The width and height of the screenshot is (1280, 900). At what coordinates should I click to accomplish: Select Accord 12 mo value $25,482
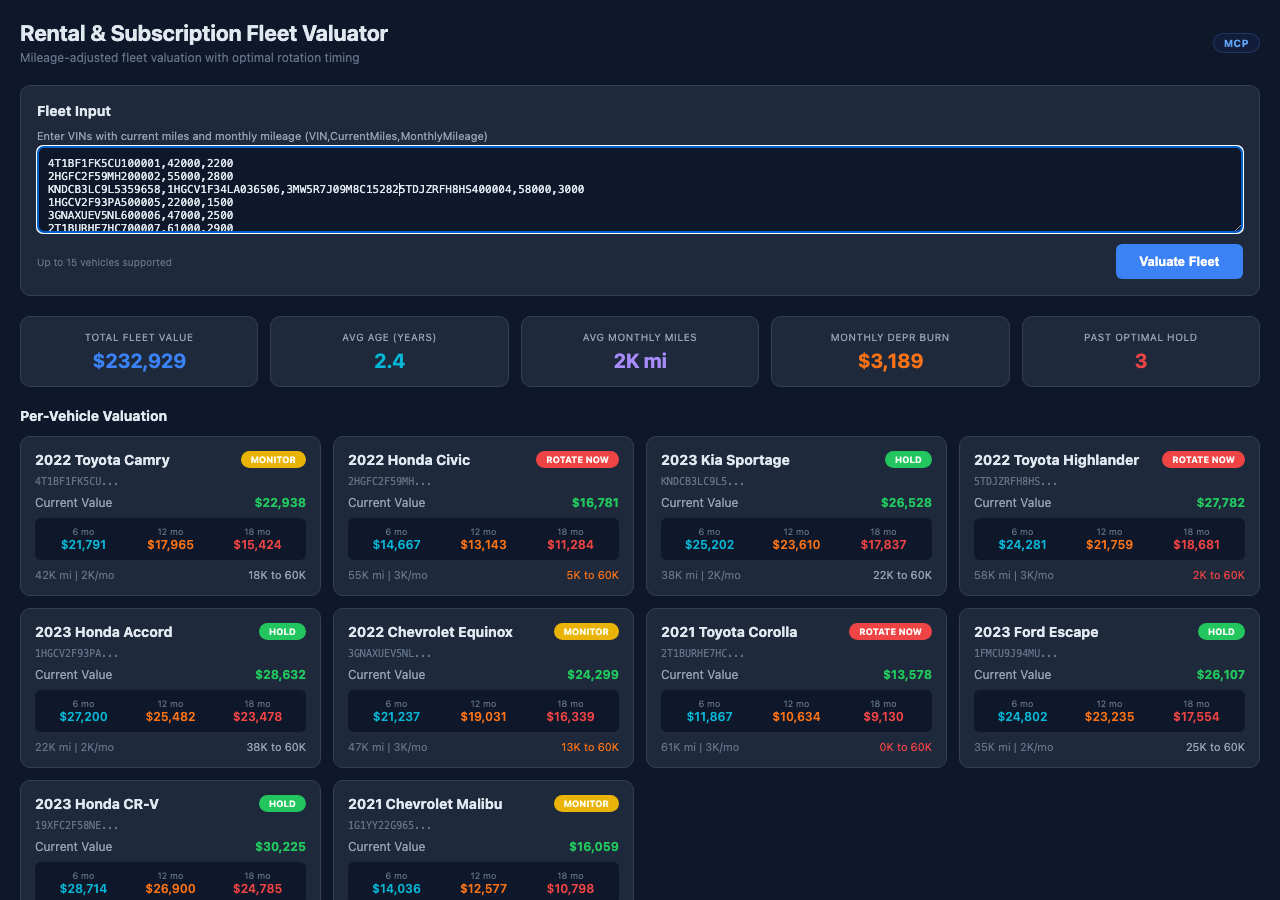(170, 717)
